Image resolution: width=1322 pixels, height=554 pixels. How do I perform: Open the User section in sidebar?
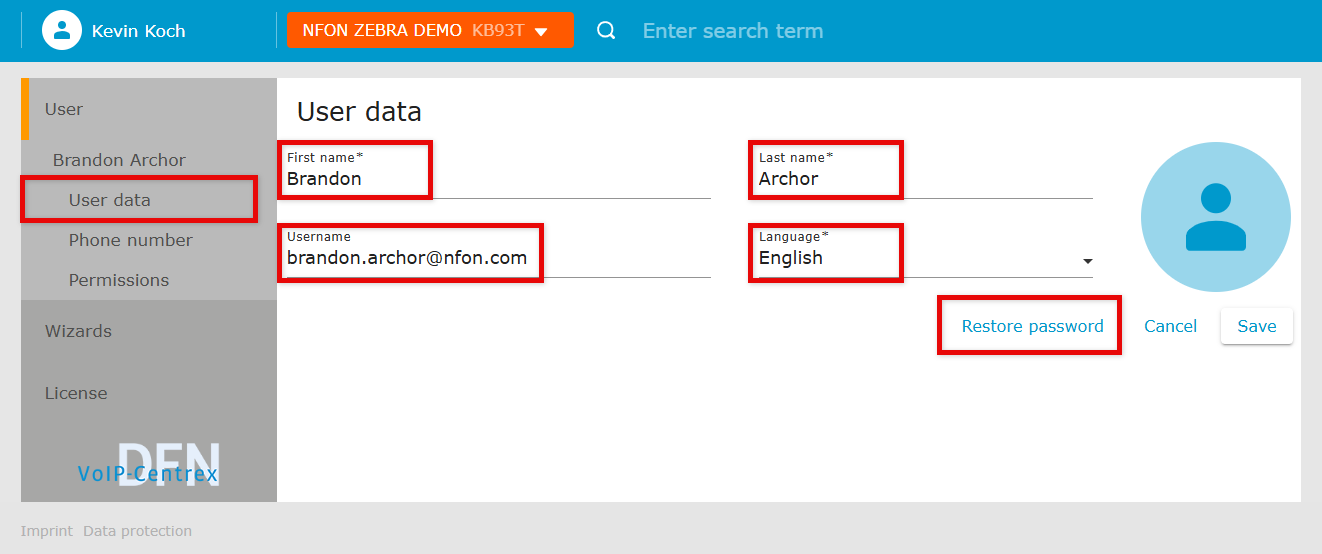pos(64,109)
